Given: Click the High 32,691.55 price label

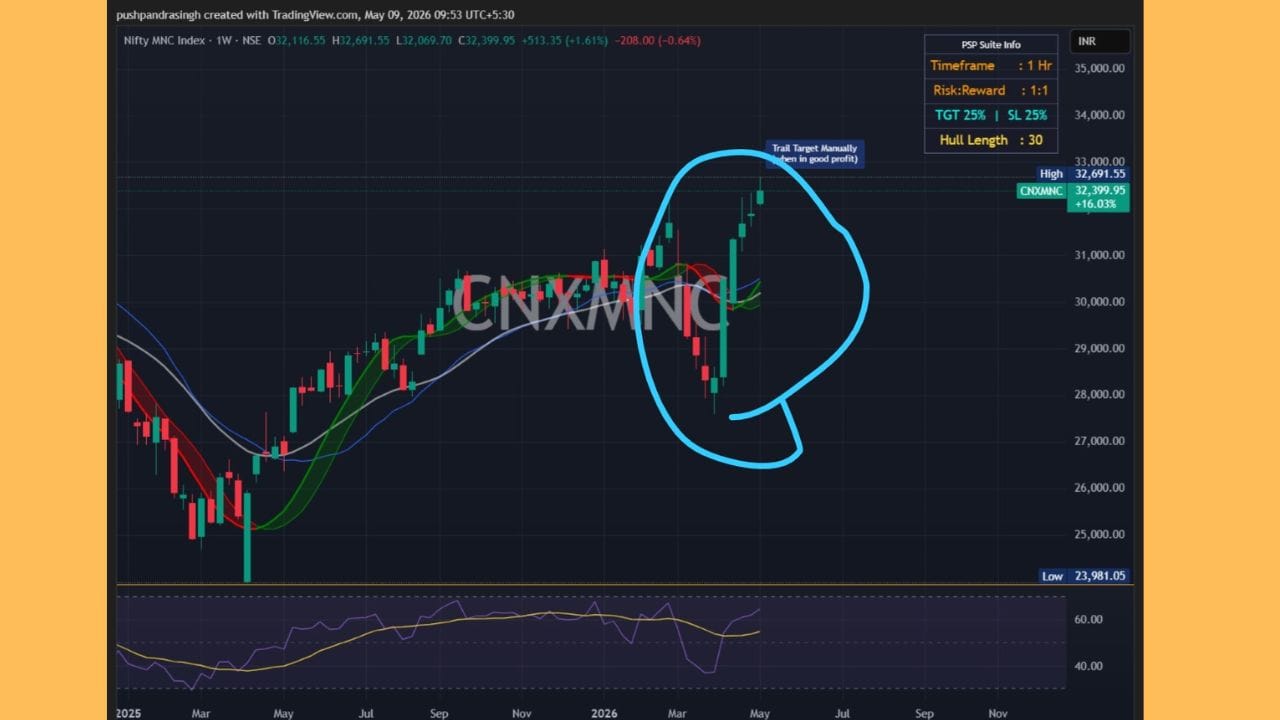Looking at the screenshot, I should (x=1082, y=174).
